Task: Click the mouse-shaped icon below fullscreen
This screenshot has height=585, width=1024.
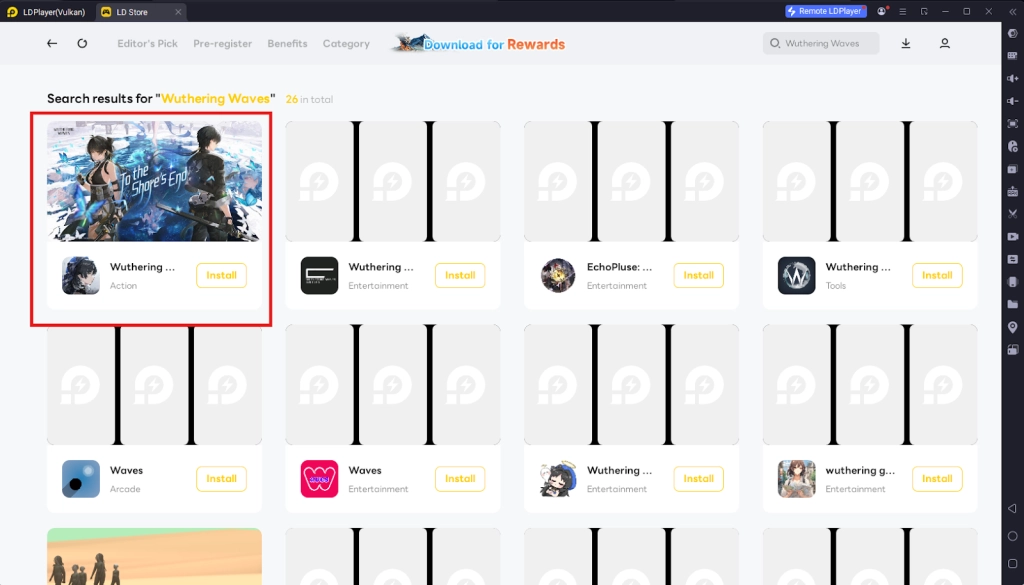Action: coord(1013,146)
